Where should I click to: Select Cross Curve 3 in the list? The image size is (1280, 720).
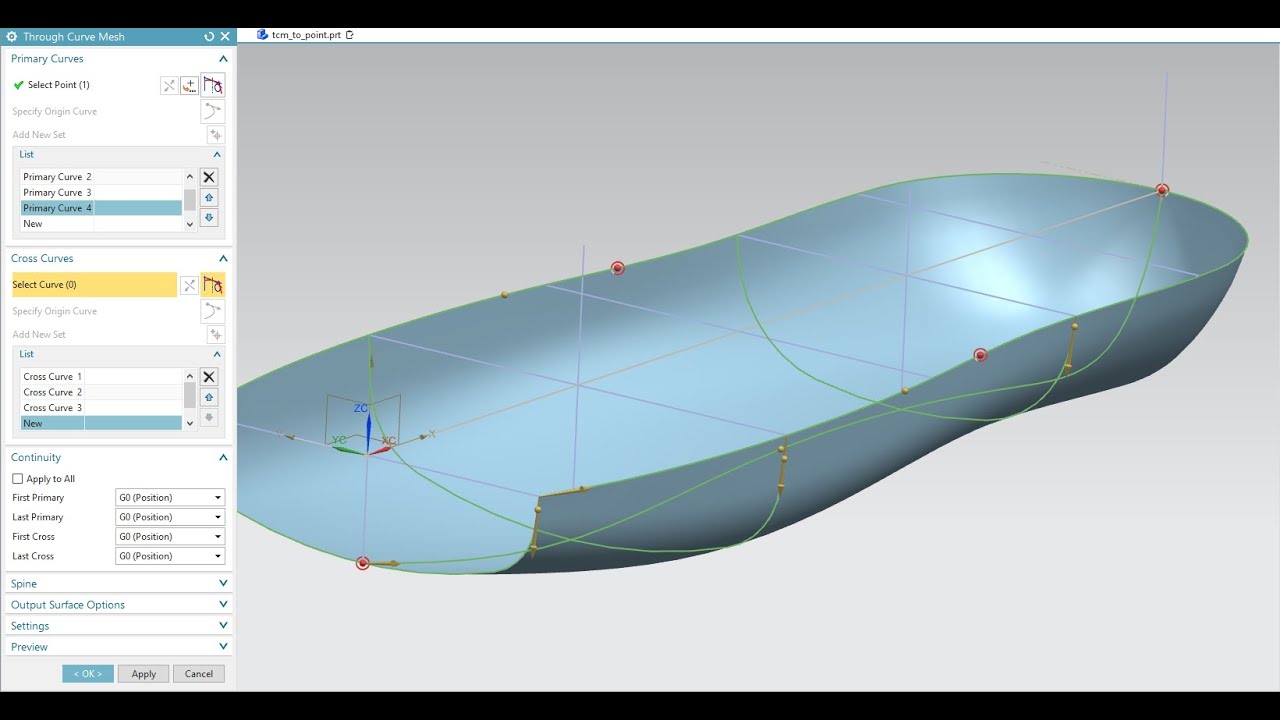click(101, 408)
